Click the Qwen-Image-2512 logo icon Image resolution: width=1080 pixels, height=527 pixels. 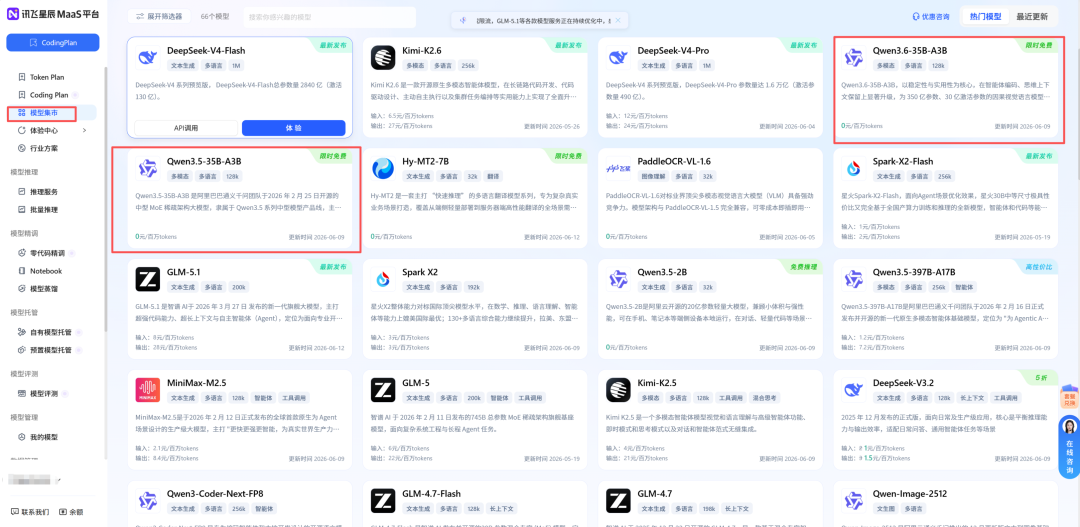click(x=854, y=501)
